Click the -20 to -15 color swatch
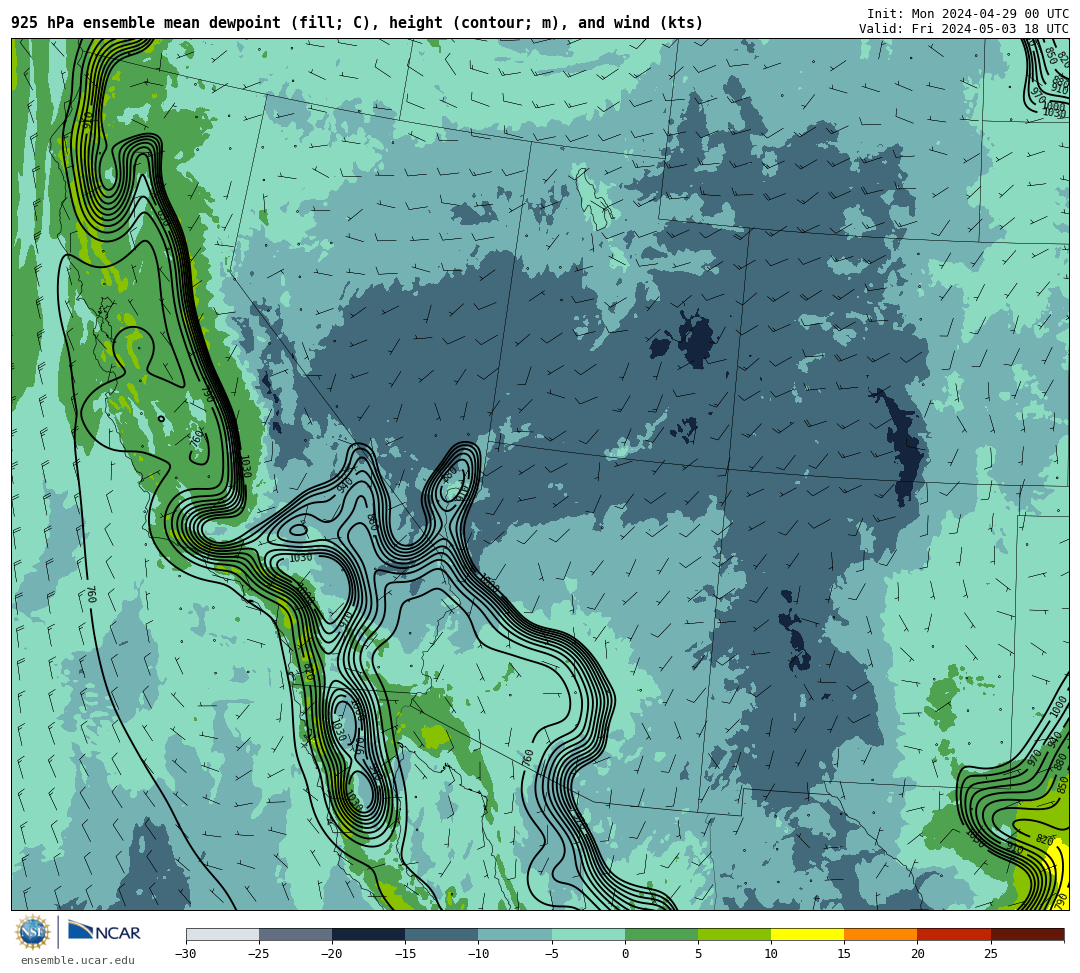 point(368,934)
